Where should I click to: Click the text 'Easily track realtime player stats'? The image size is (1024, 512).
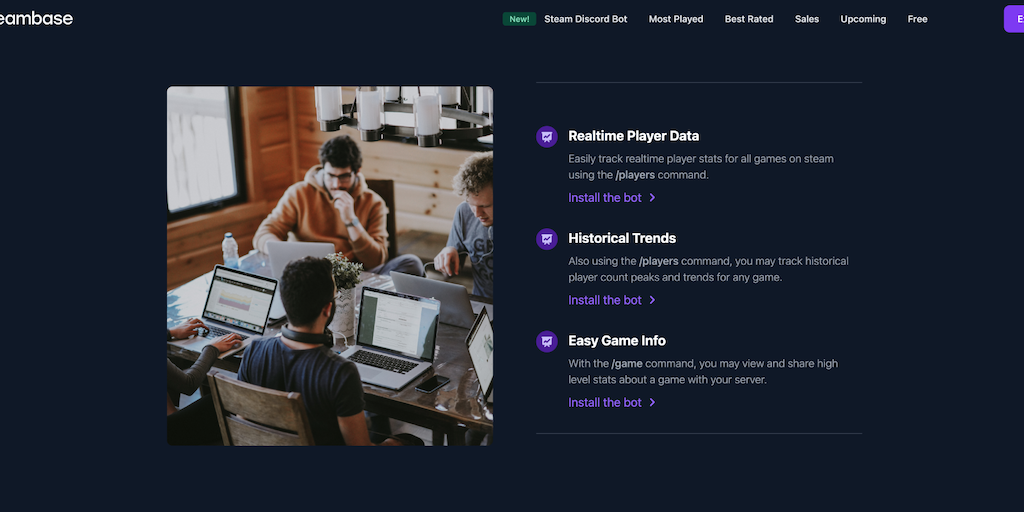[646, 159]
